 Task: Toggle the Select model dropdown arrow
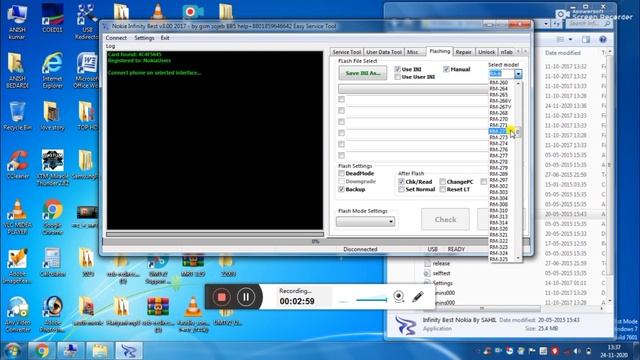pos(518,74)
